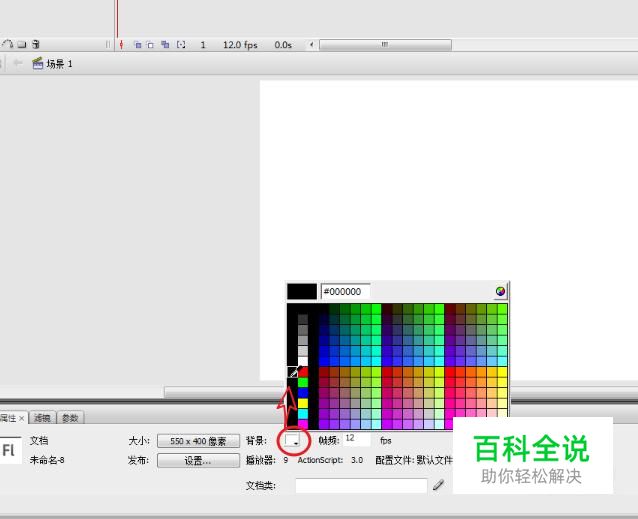Image resolution: width=638 pixels, height=519 pixels.
Task: Pick the magenta basic swatch
Action: pos(303,424)
